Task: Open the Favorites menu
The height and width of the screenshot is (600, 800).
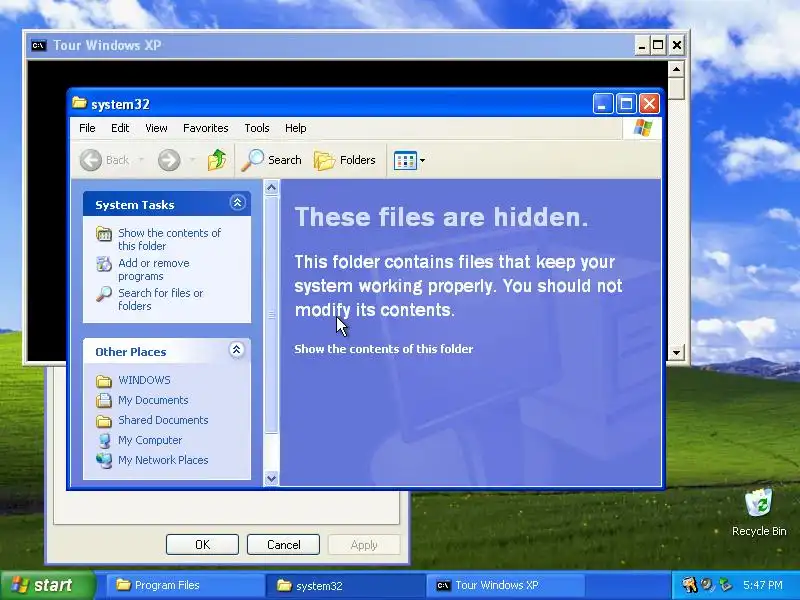Action: point(206,128)
